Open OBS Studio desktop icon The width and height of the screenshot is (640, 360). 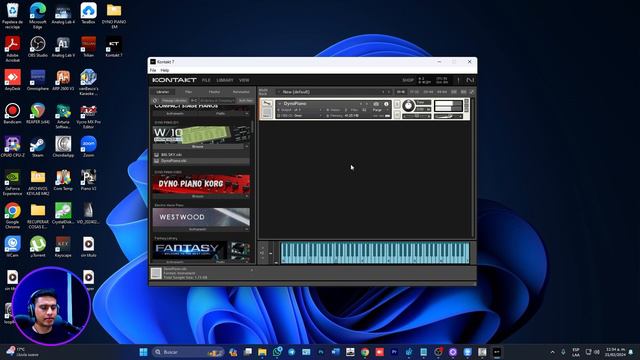(x=38, y=47)
